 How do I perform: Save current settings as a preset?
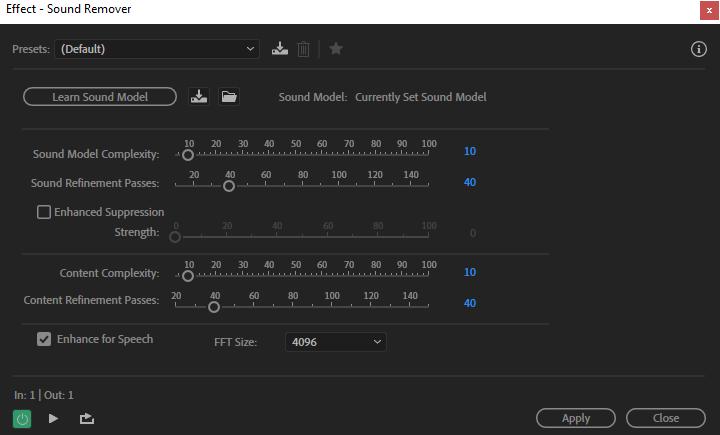pos(280,48)
